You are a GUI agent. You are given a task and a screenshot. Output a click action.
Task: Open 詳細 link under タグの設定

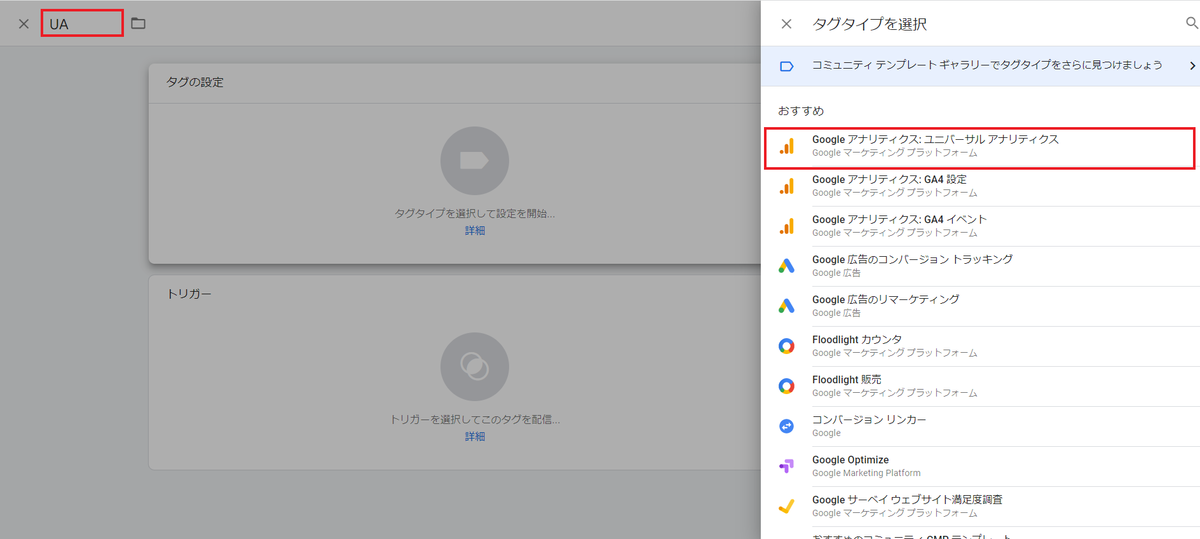[x=475, y=231]
